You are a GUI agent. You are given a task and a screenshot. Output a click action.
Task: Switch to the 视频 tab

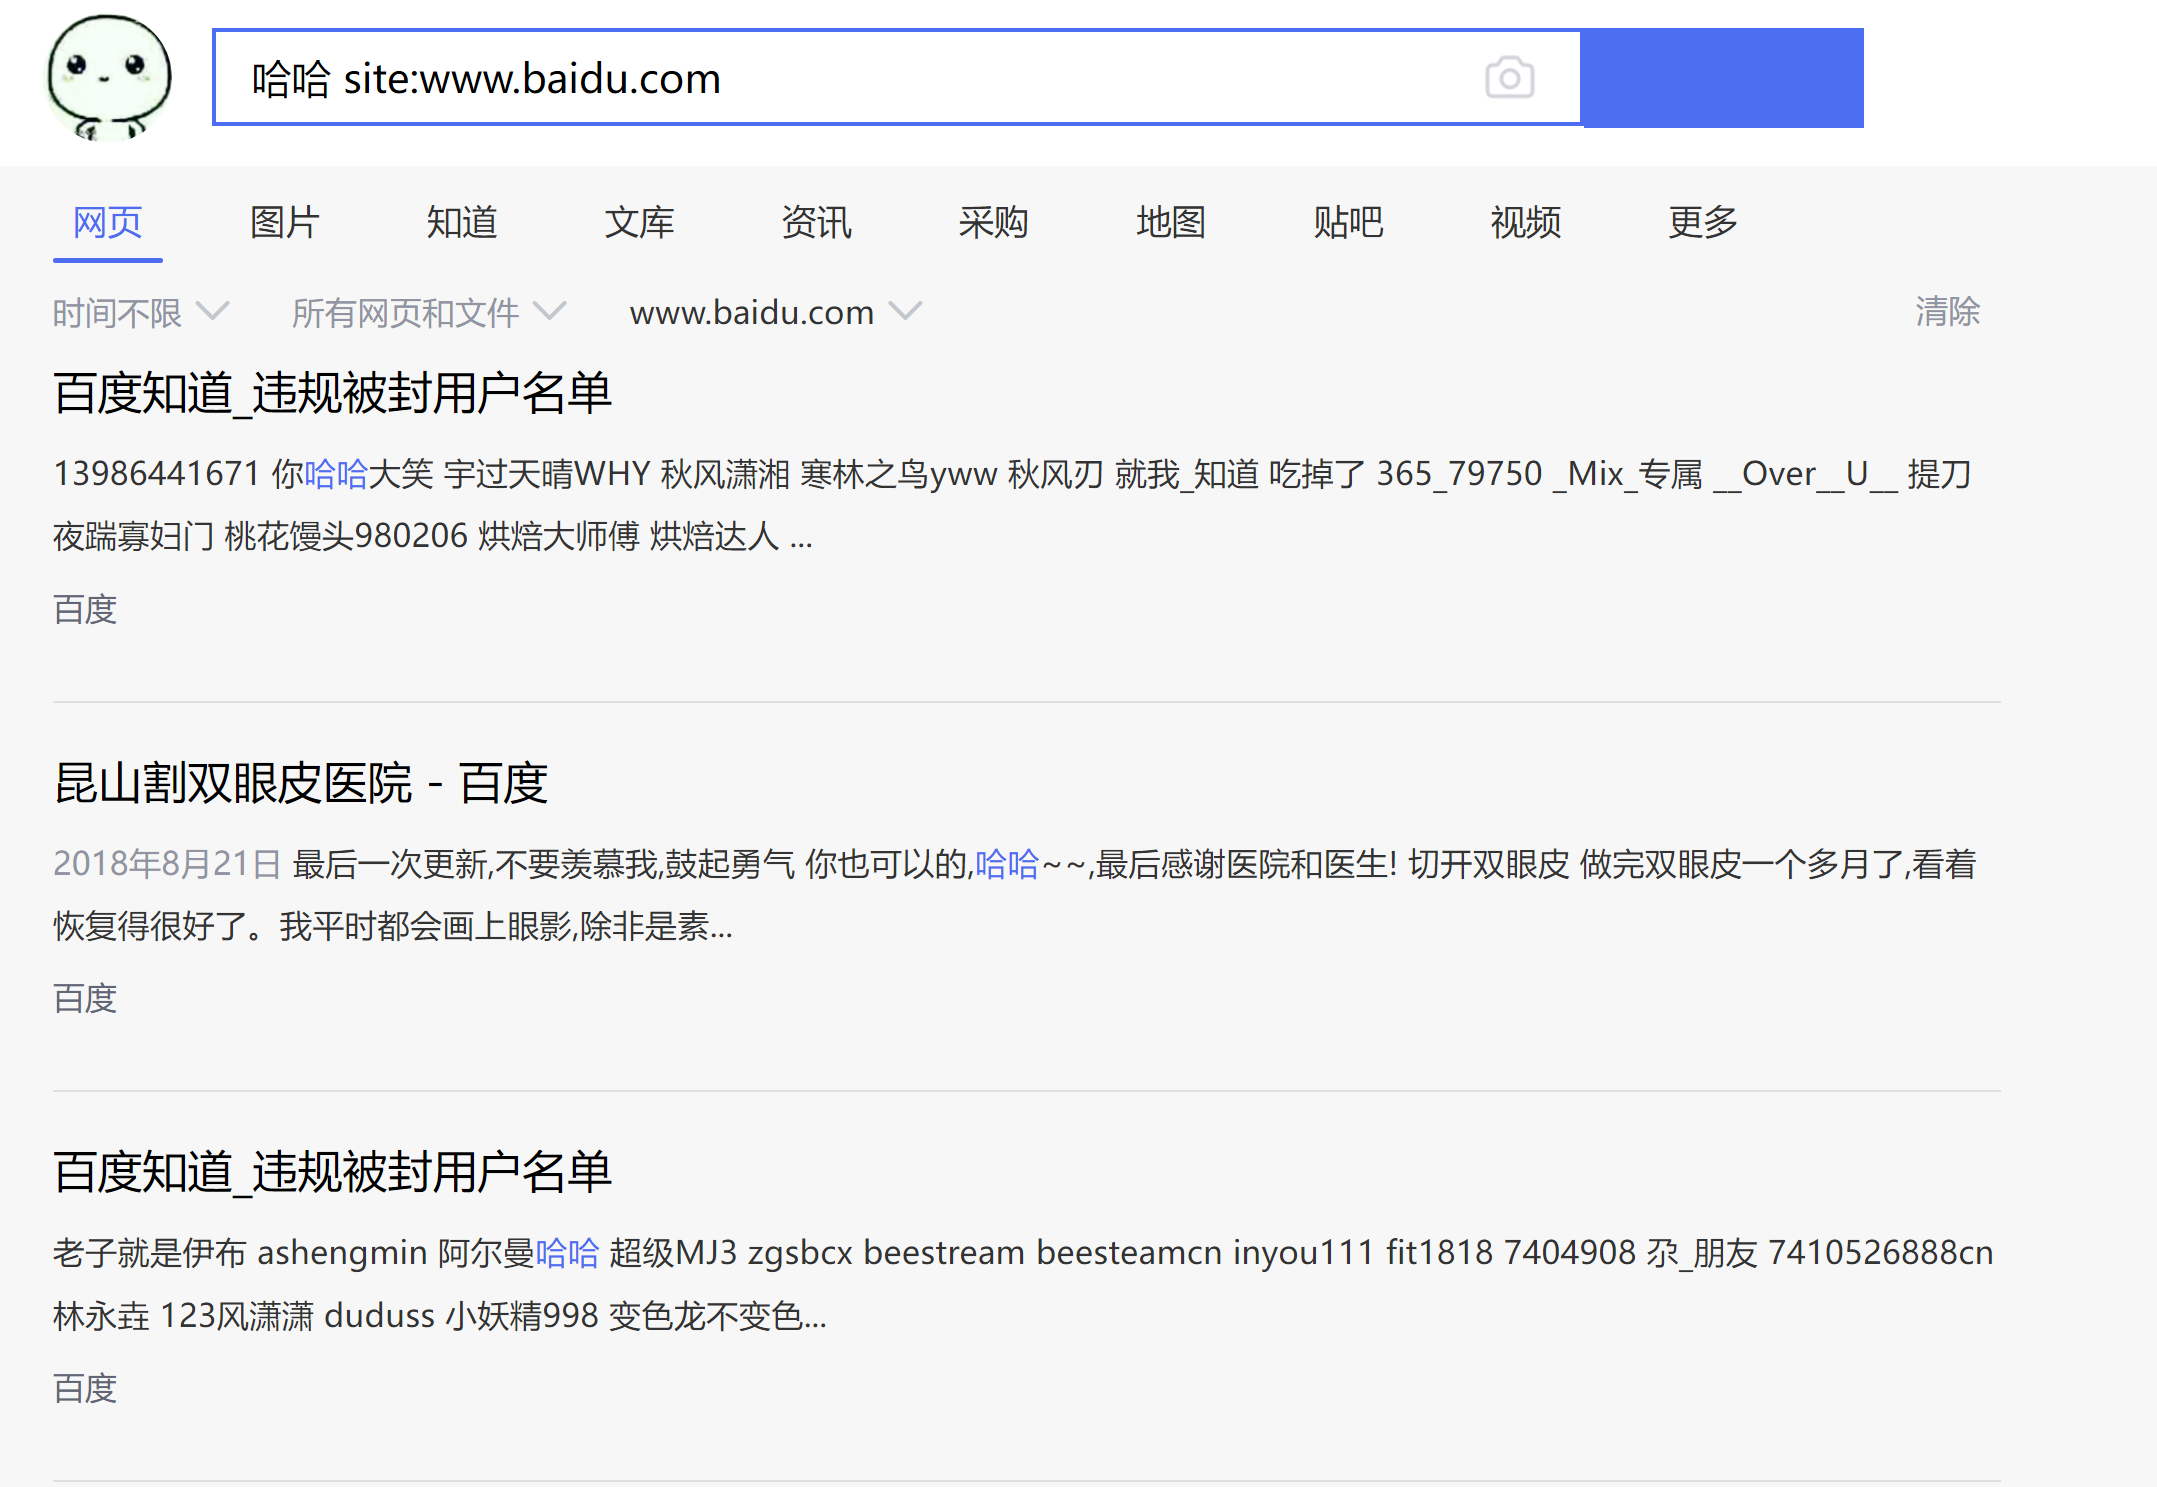[x=1525, y=222]
